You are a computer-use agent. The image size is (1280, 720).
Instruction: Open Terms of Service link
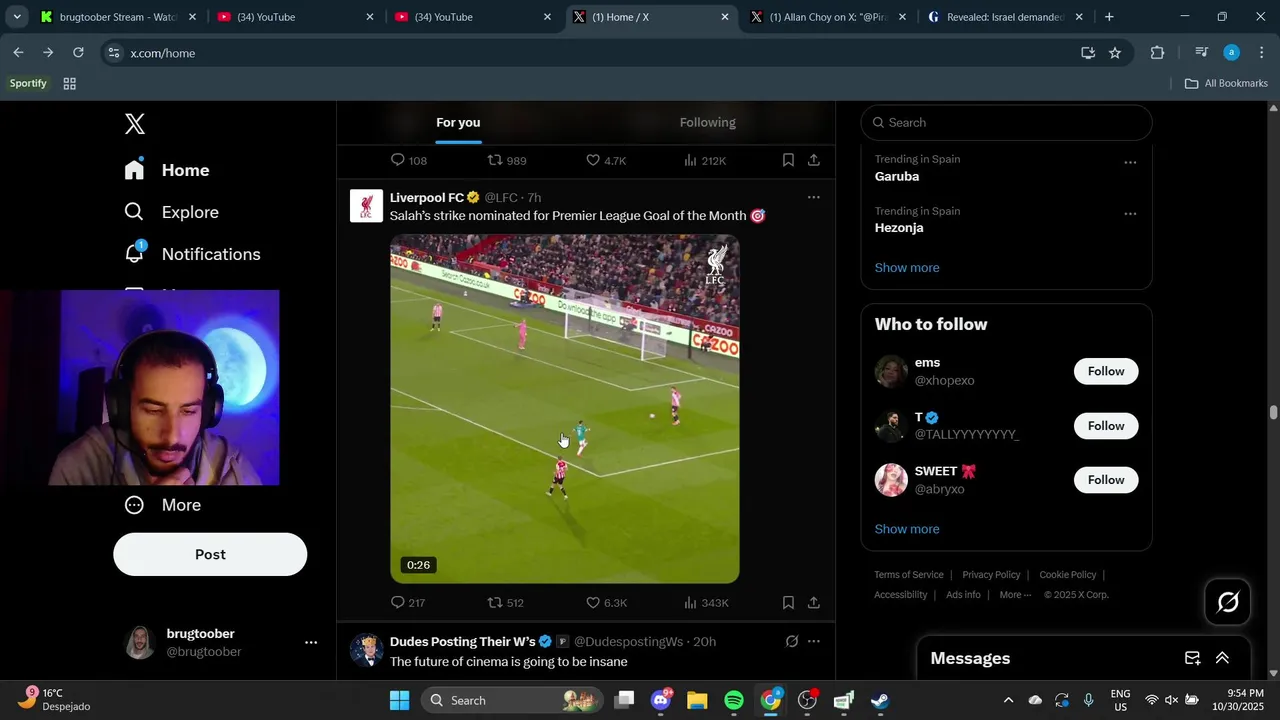tap(909, 575)
